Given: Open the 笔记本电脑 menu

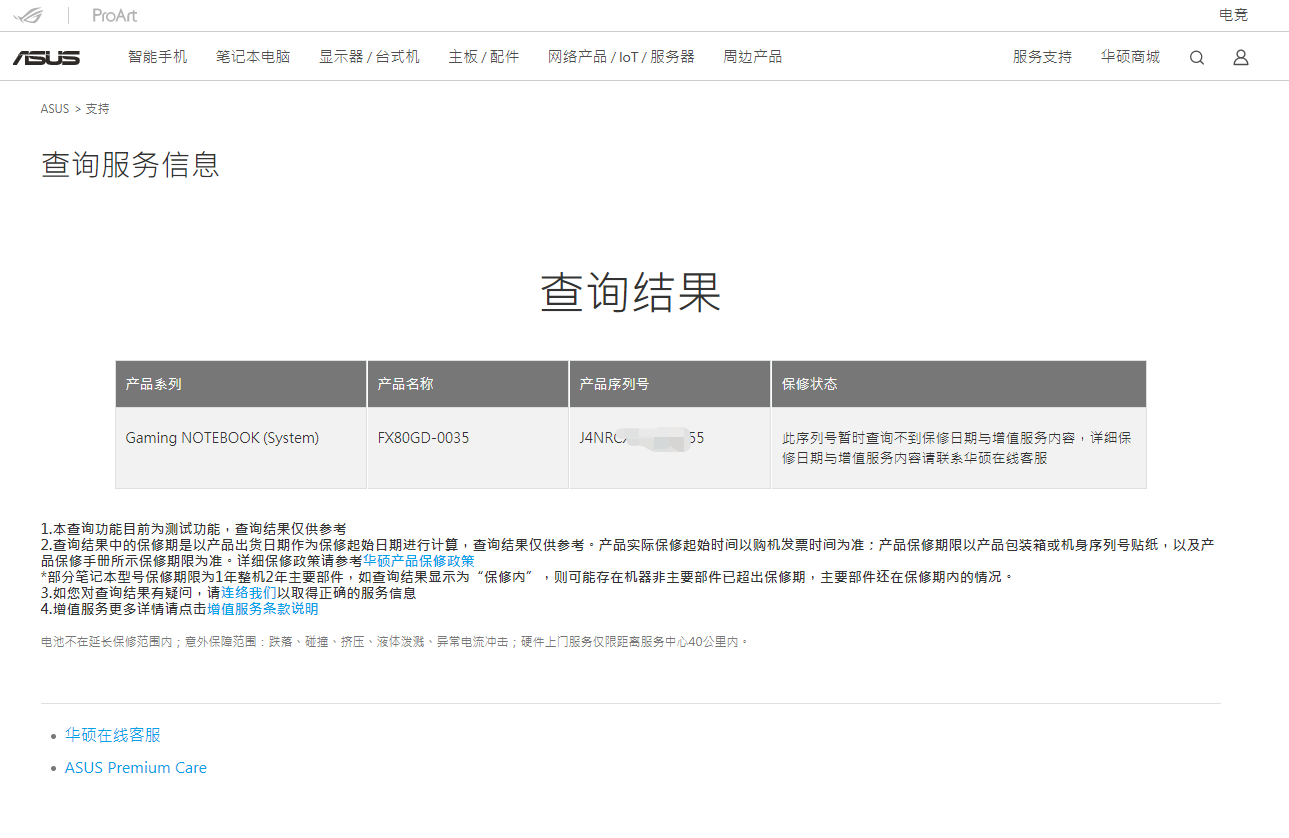Looking at the screenshot, I should pos(253,57).
